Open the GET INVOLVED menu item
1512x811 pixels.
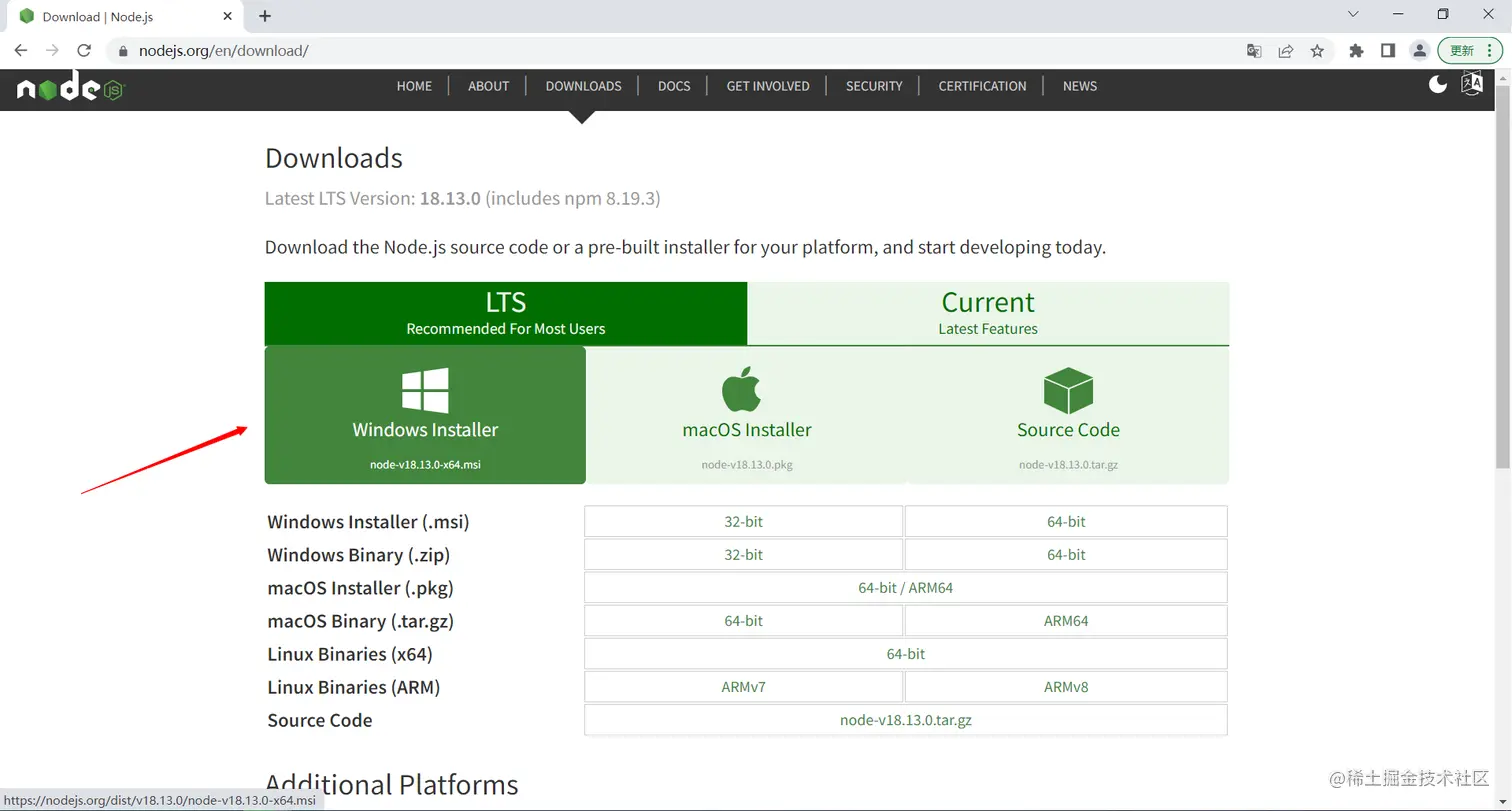click(768, 86)
